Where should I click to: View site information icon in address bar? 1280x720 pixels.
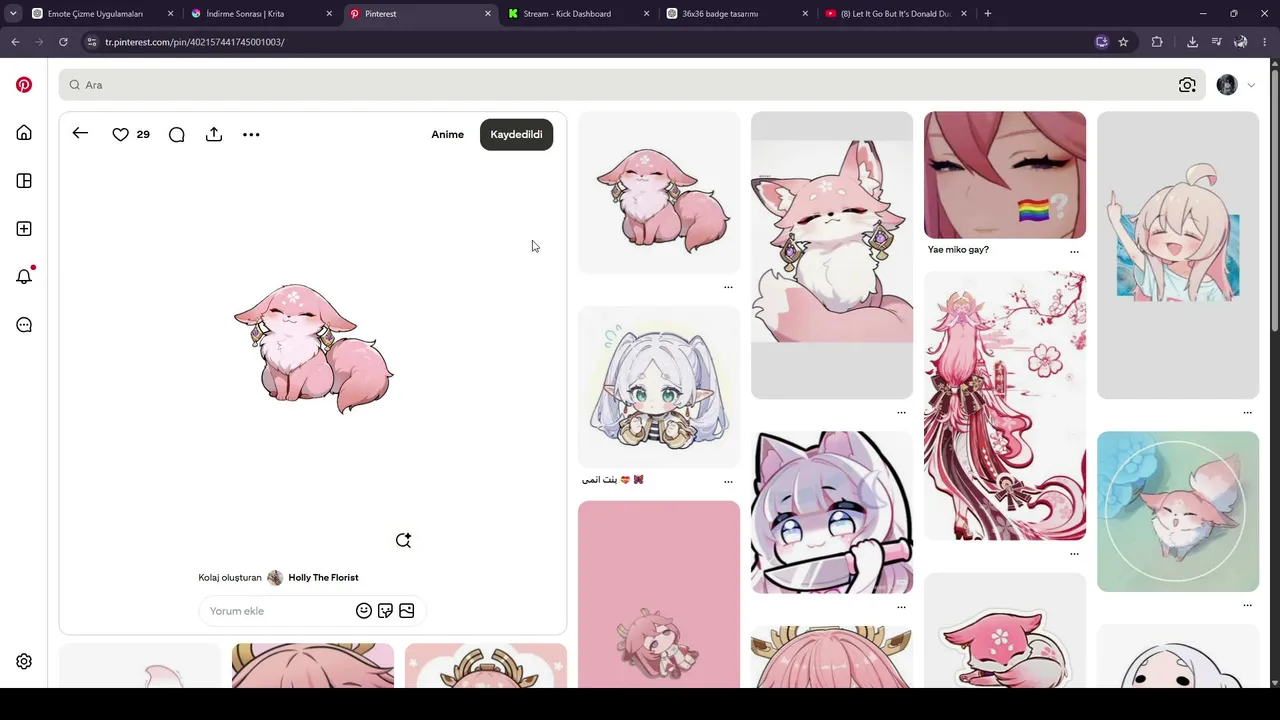92,42
